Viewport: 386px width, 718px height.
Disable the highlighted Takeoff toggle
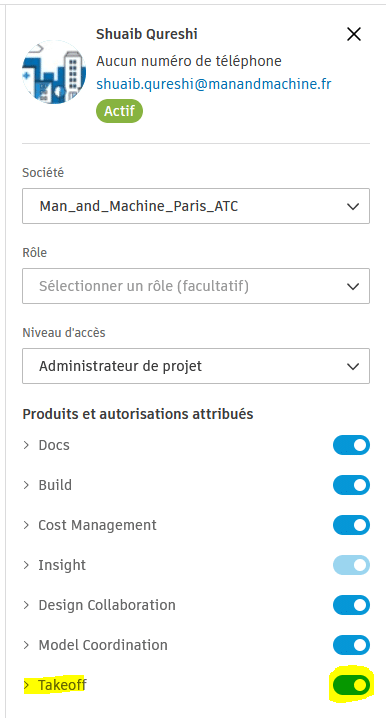351,685
